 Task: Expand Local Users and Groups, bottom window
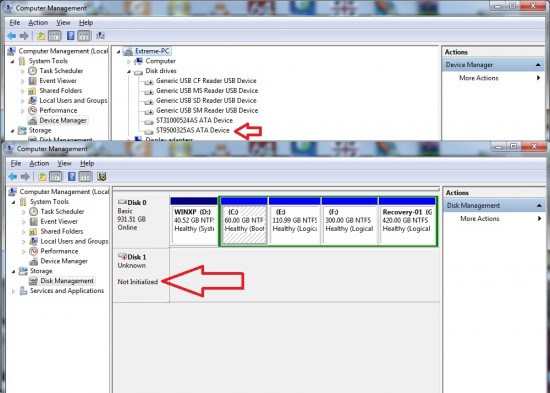pyautogui.click(x=24, y=242)
